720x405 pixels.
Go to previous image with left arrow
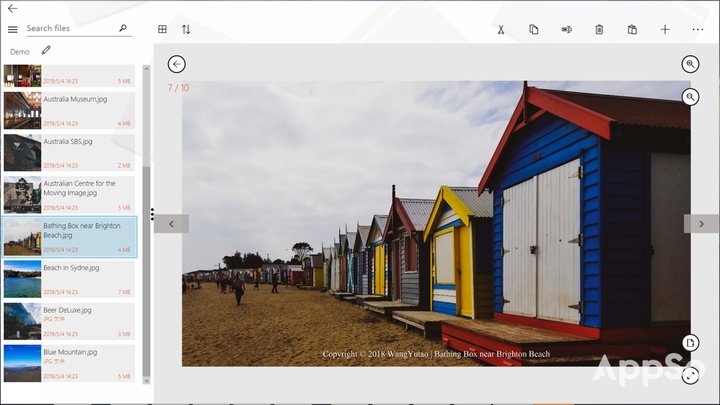pyautogui.click(x=171, y=224)
